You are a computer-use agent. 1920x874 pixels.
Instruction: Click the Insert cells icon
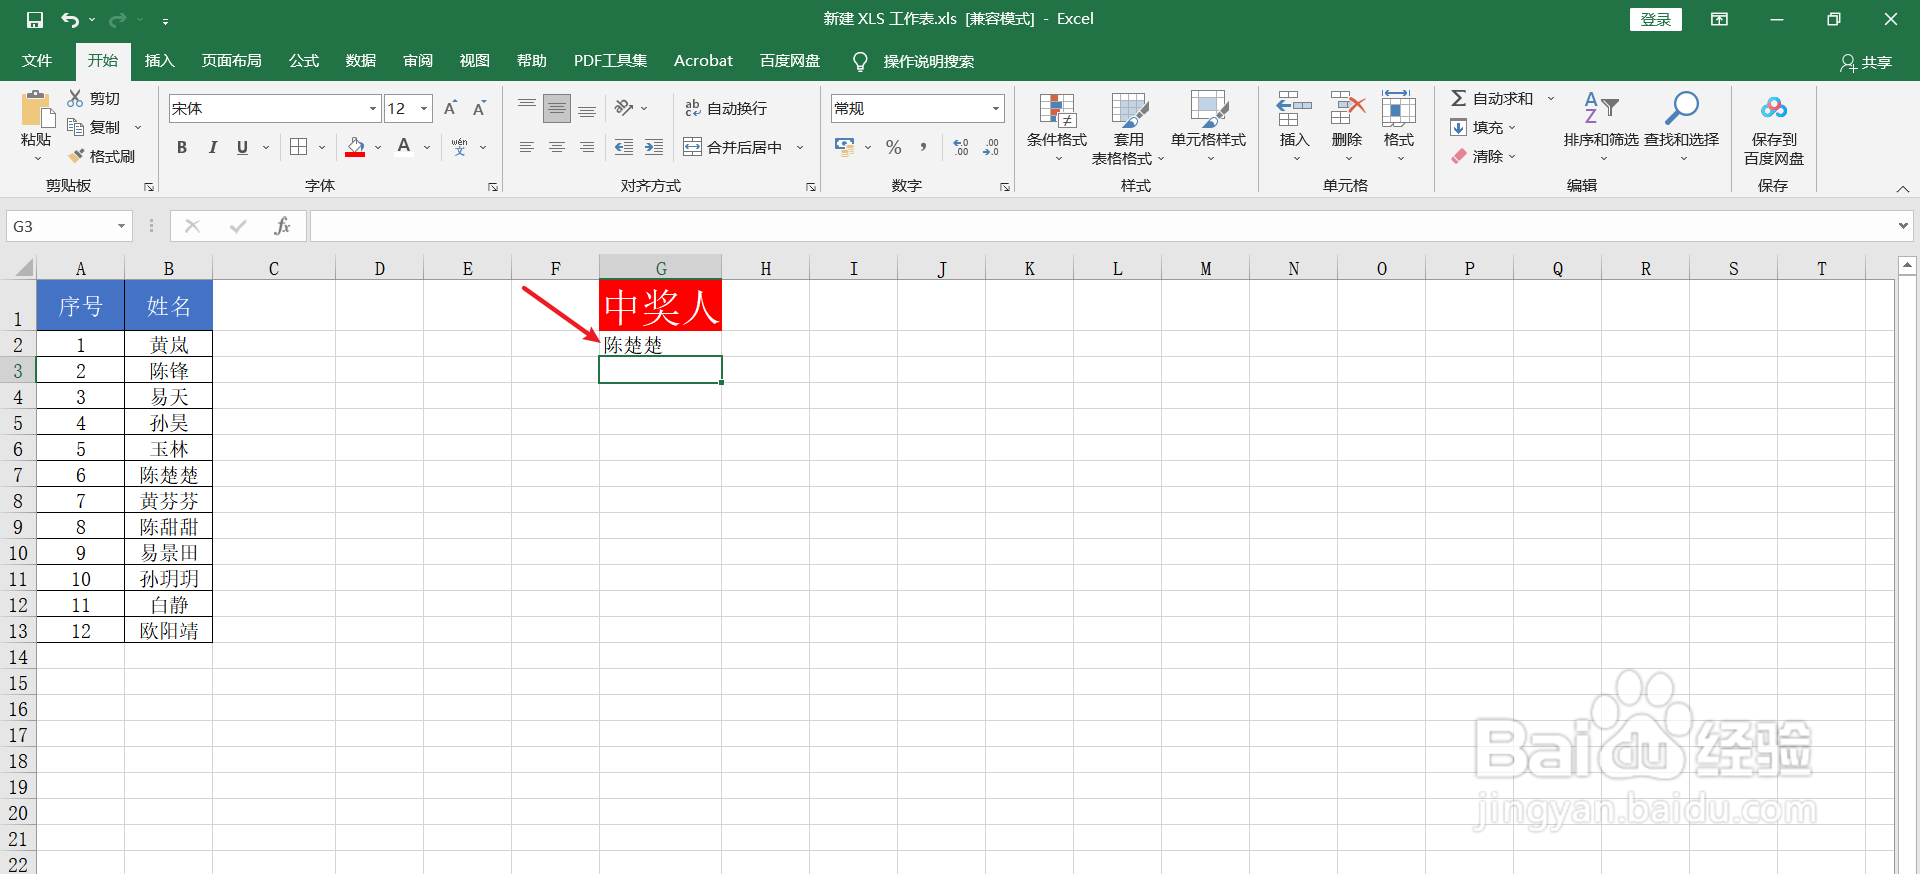1294,109
